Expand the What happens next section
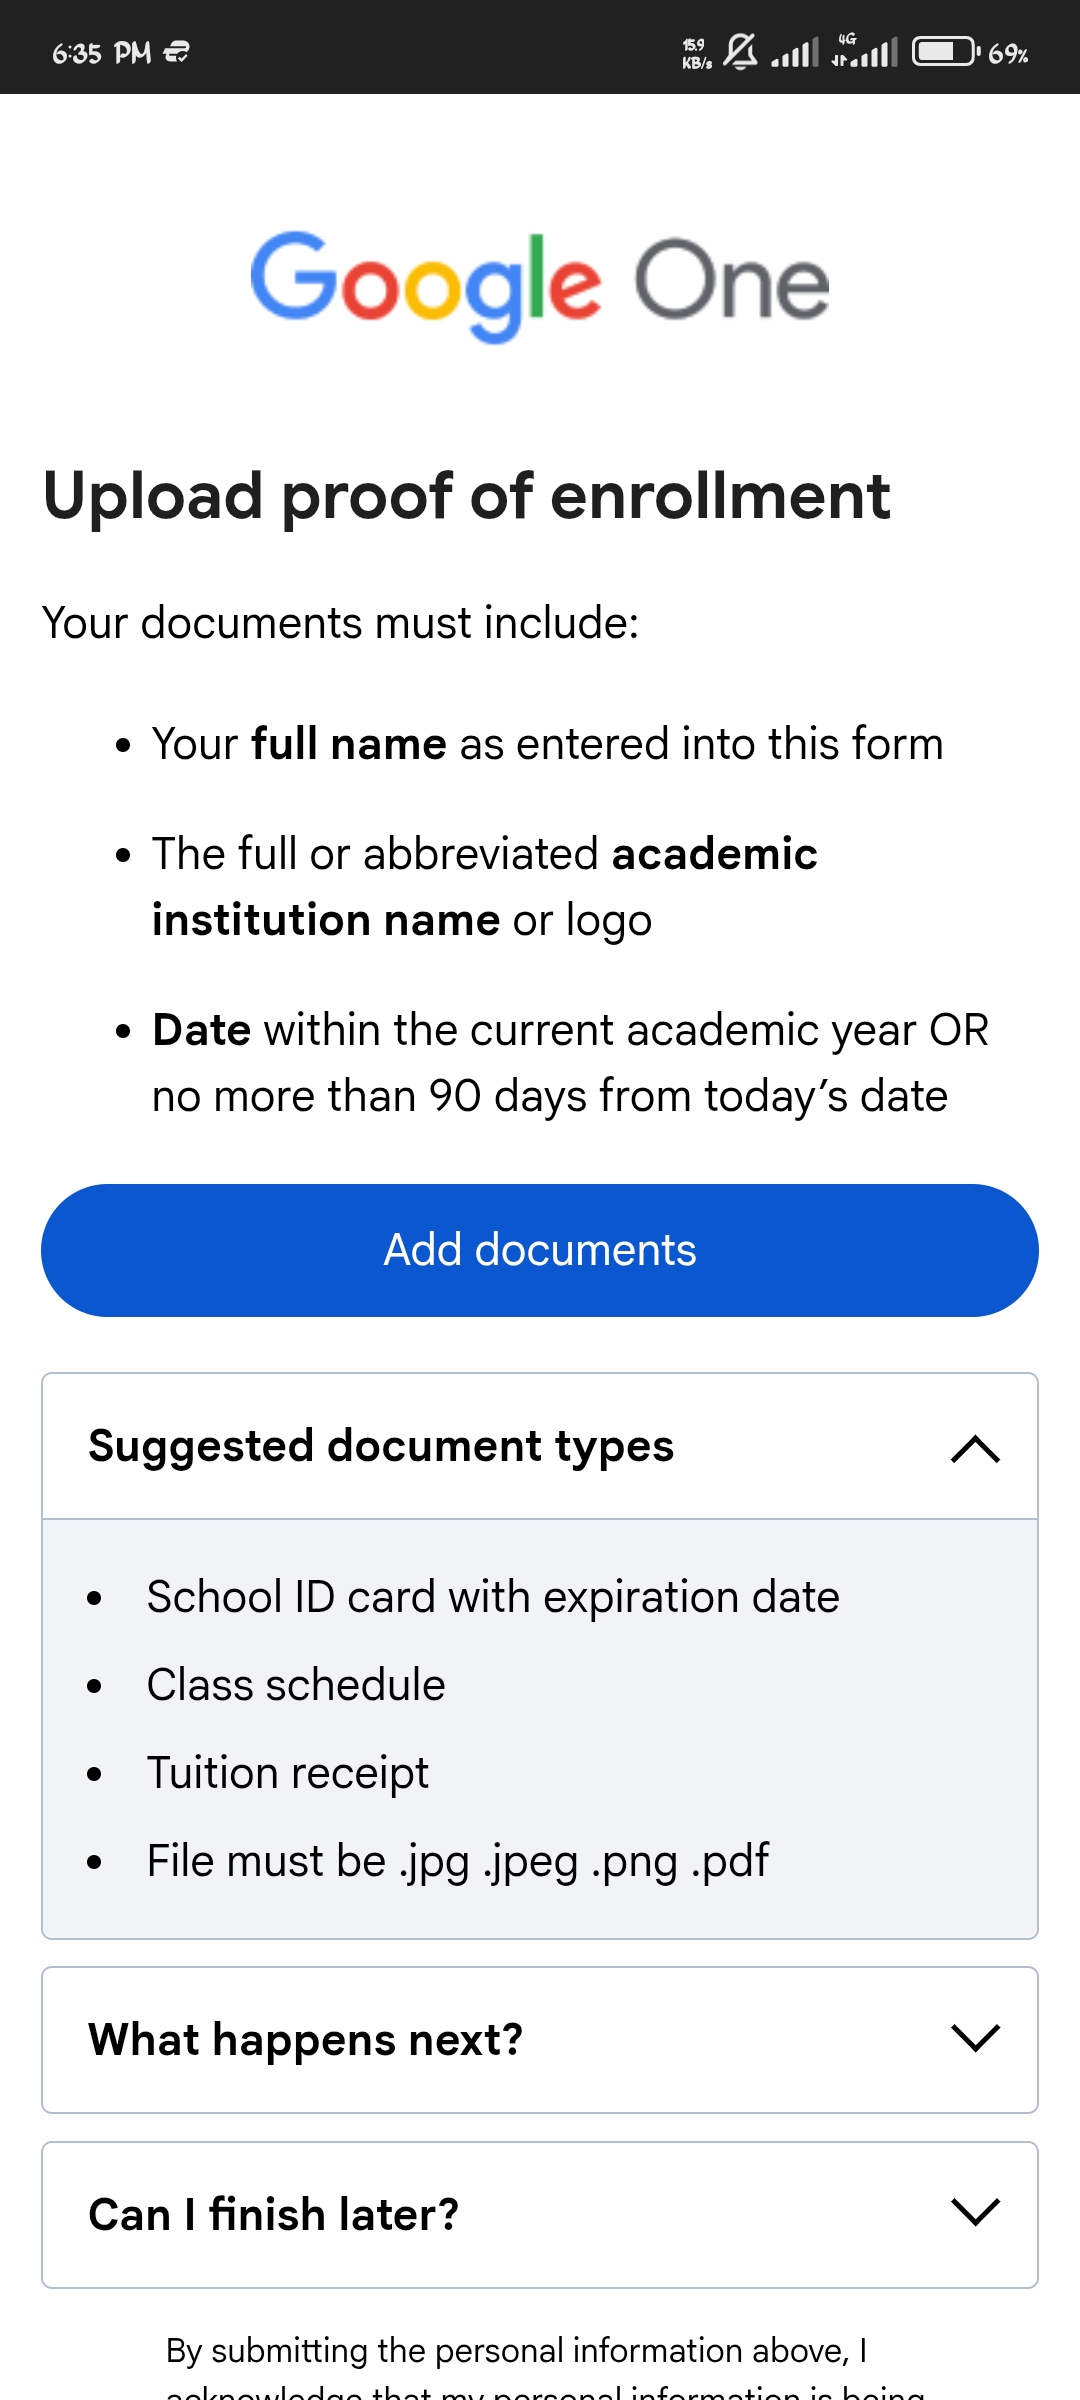This screenshot has height=2400, width=1080. pos(975,2039)
